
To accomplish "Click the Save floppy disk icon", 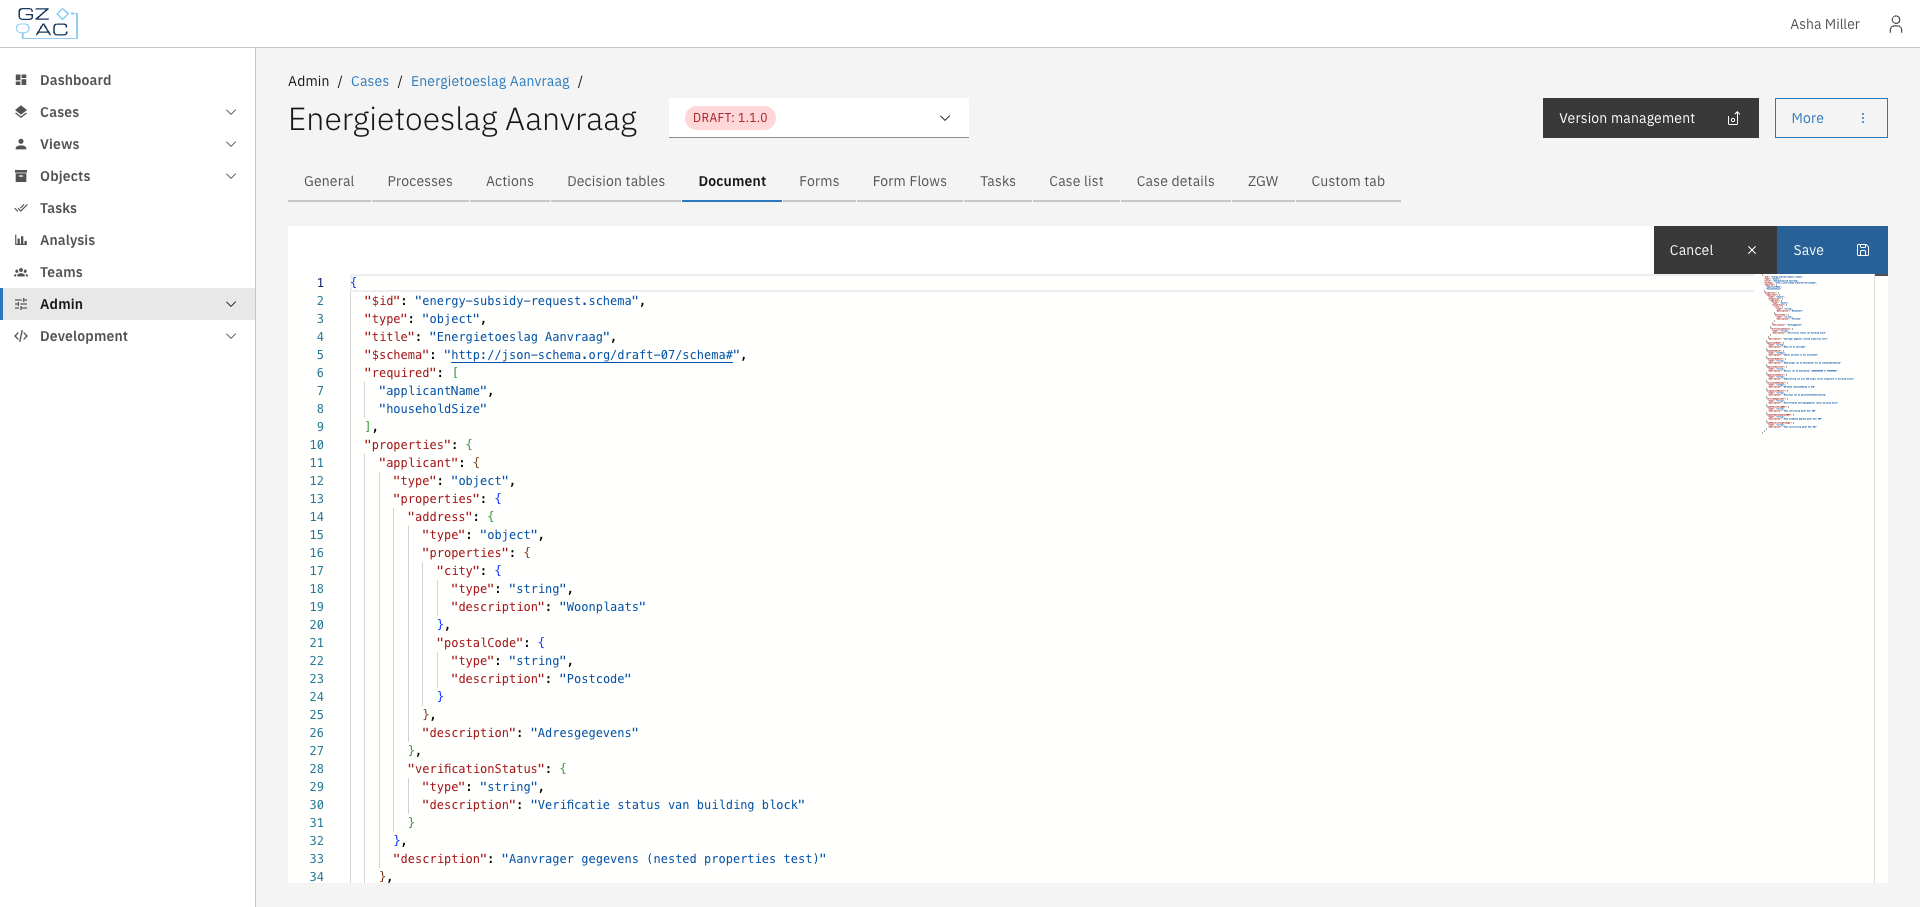I will coord(1863,250).
